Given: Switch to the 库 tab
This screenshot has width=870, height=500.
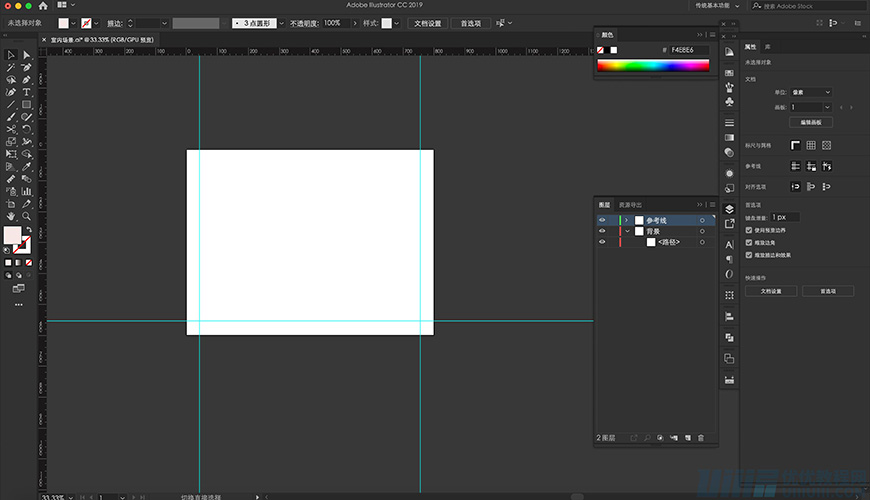Looking at the screenshot, I should [768, 46].
